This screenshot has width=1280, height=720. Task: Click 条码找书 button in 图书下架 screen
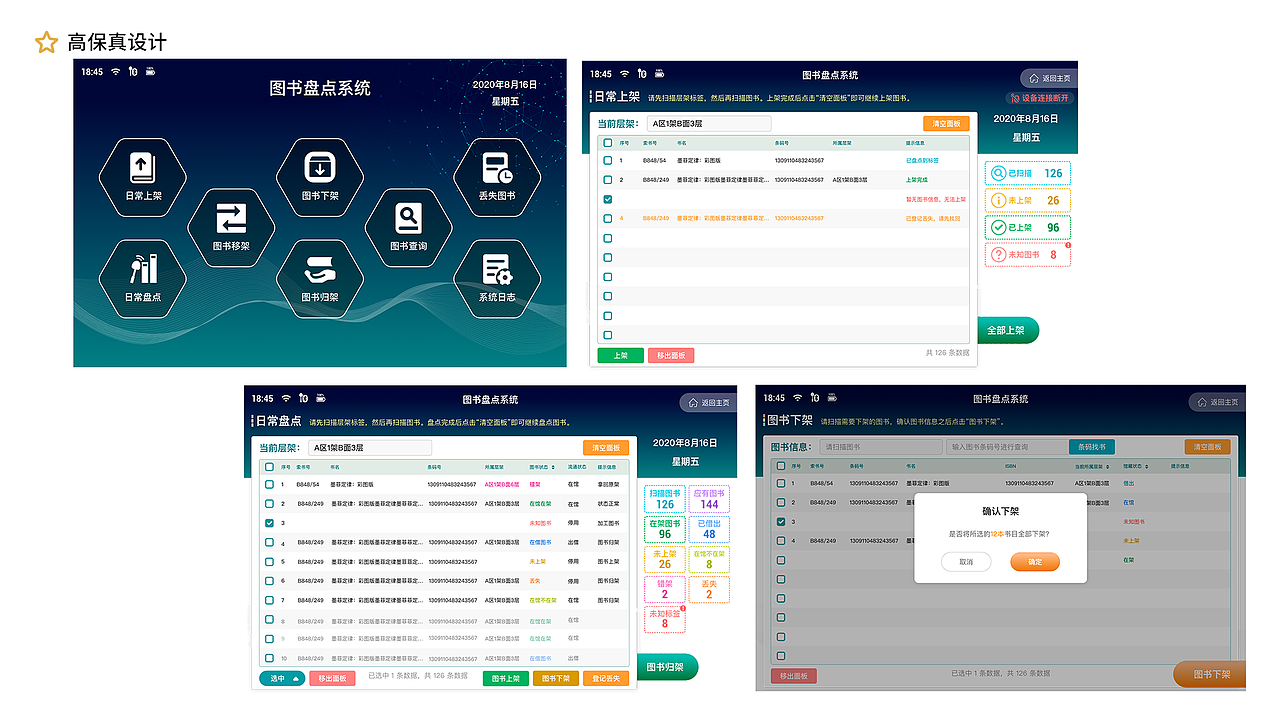[x=1092, y=447]
